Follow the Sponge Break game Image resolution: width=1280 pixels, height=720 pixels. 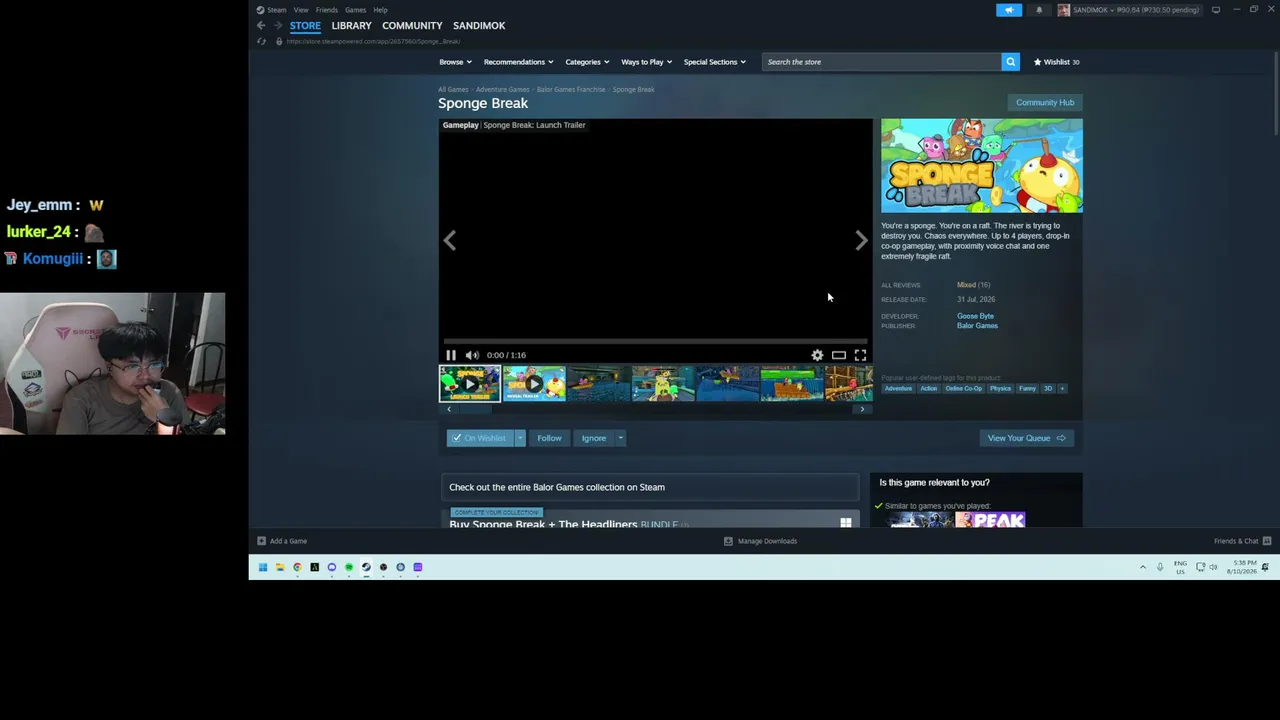click(549, 438)
